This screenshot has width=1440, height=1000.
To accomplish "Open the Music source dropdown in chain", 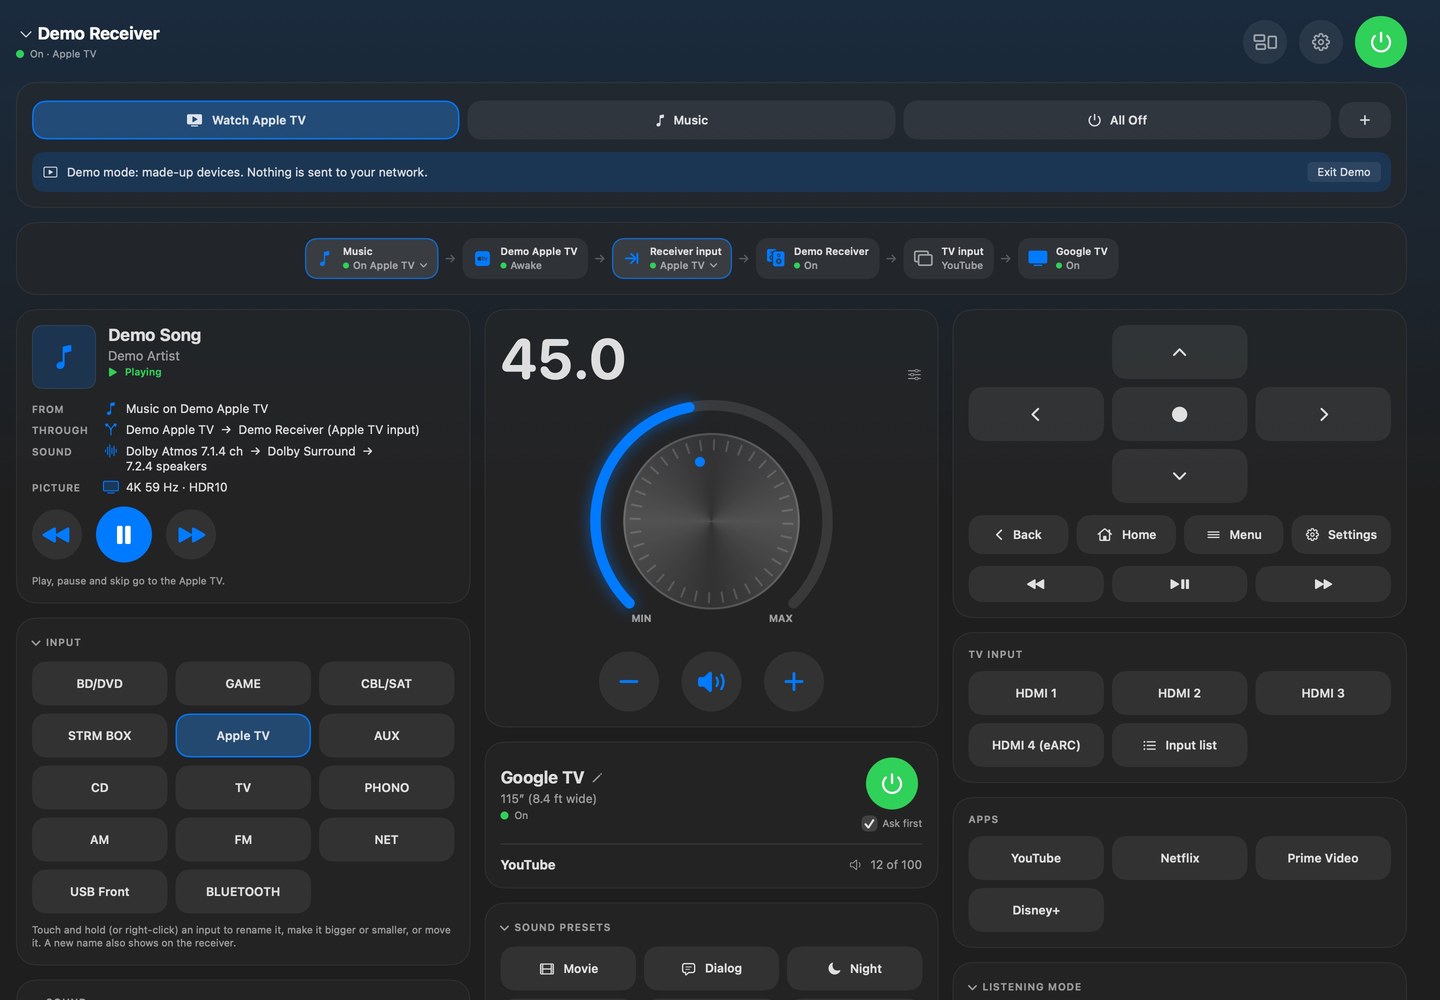I will 372,258.
